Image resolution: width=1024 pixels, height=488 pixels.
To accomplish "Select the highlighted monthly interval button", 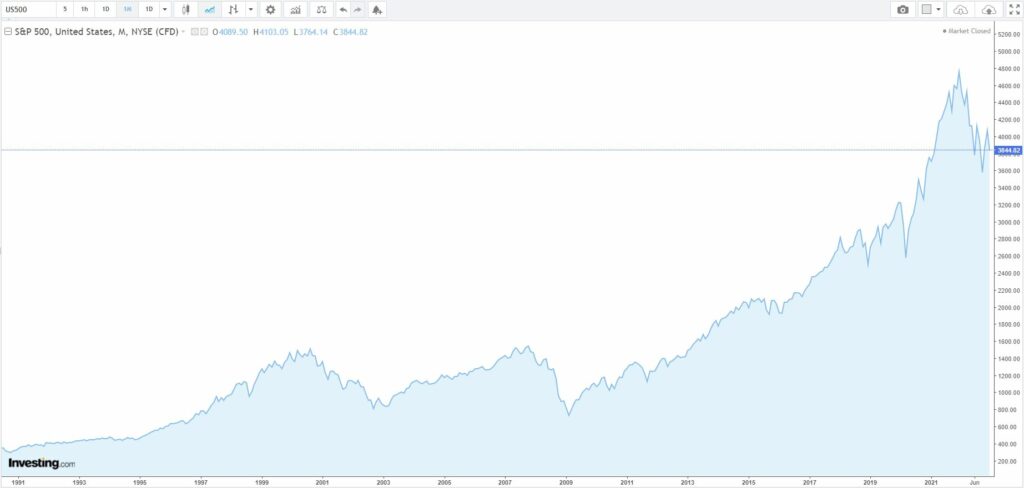I will (127, 9).
